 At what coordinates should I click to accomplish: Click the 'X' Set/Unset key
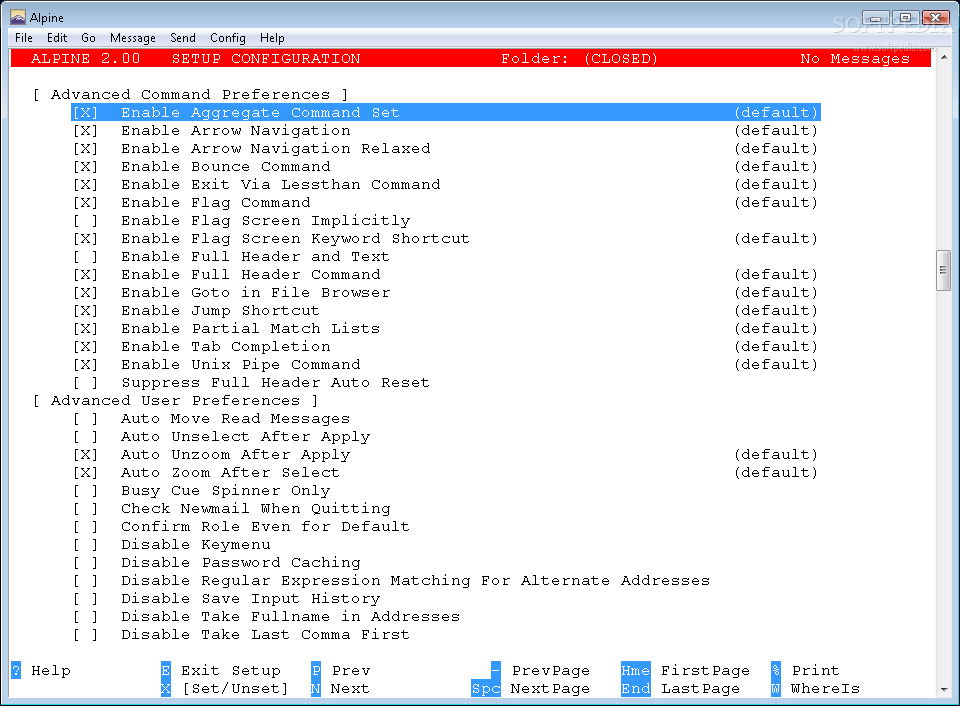(166, 688)
